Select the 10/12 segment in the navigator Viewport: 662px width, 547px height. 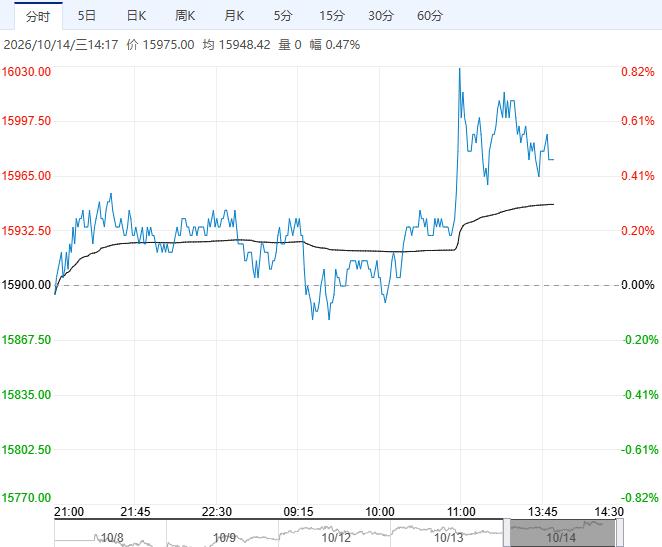tap(335, 533)
